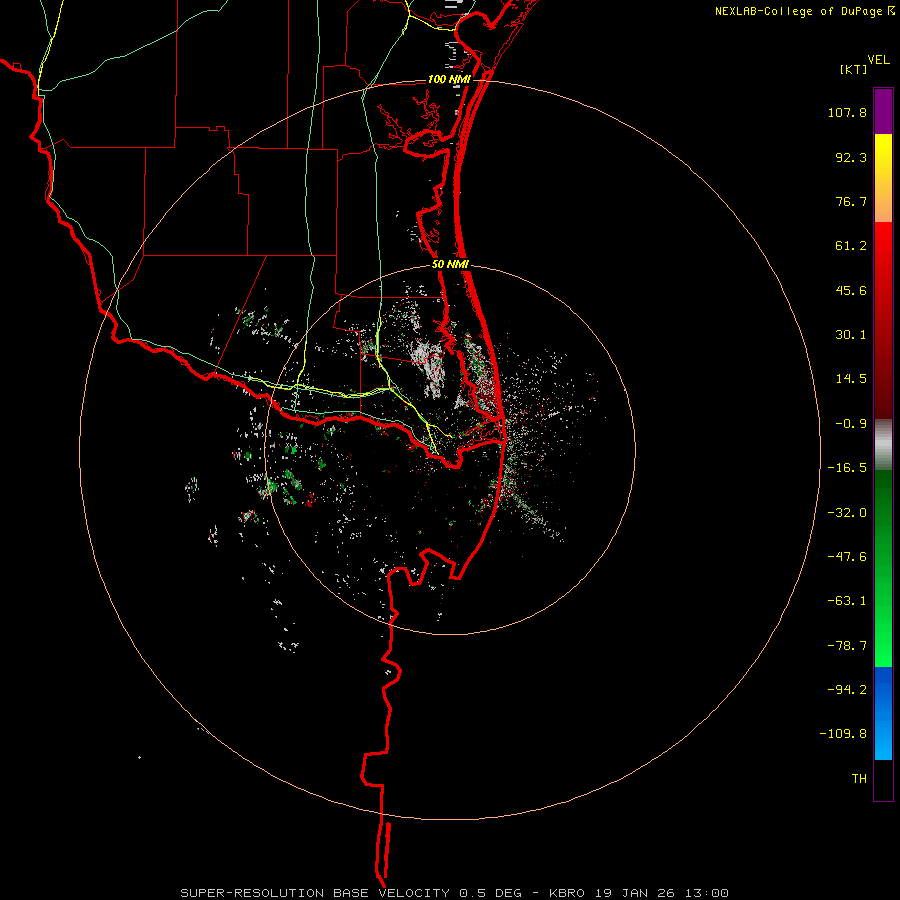Click the -47.6 velocity scale value
Viewport: 900px width, 900px height.
[x=847, y=557]
